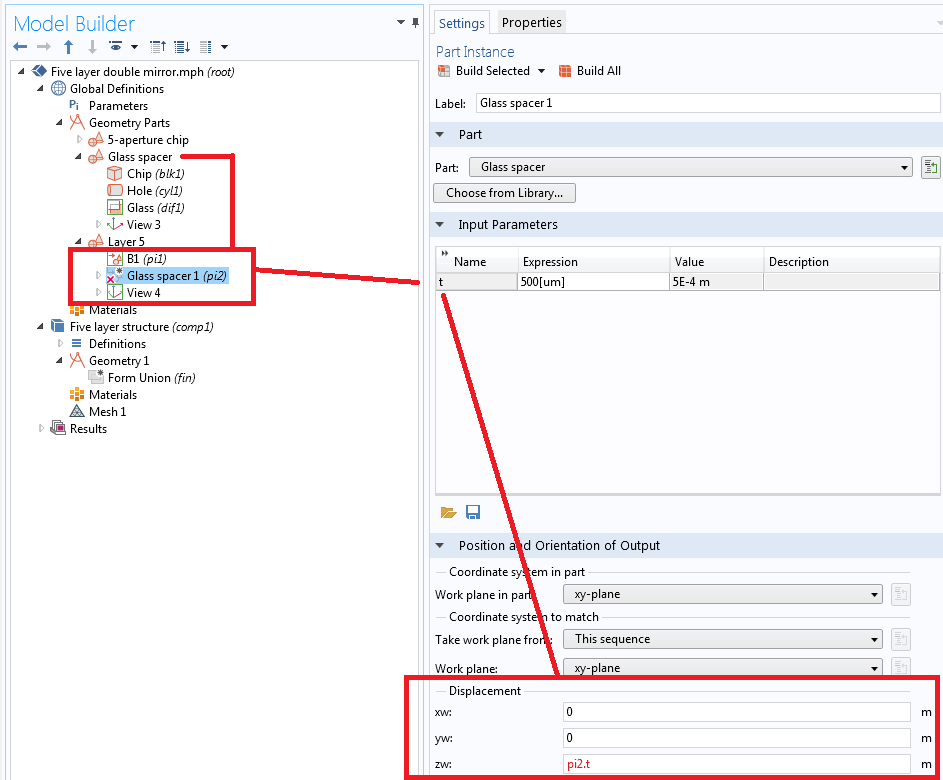Collapse the Geometry Parts tree node
The width and height of the screenshot is (943, 780).
[61, 123]
